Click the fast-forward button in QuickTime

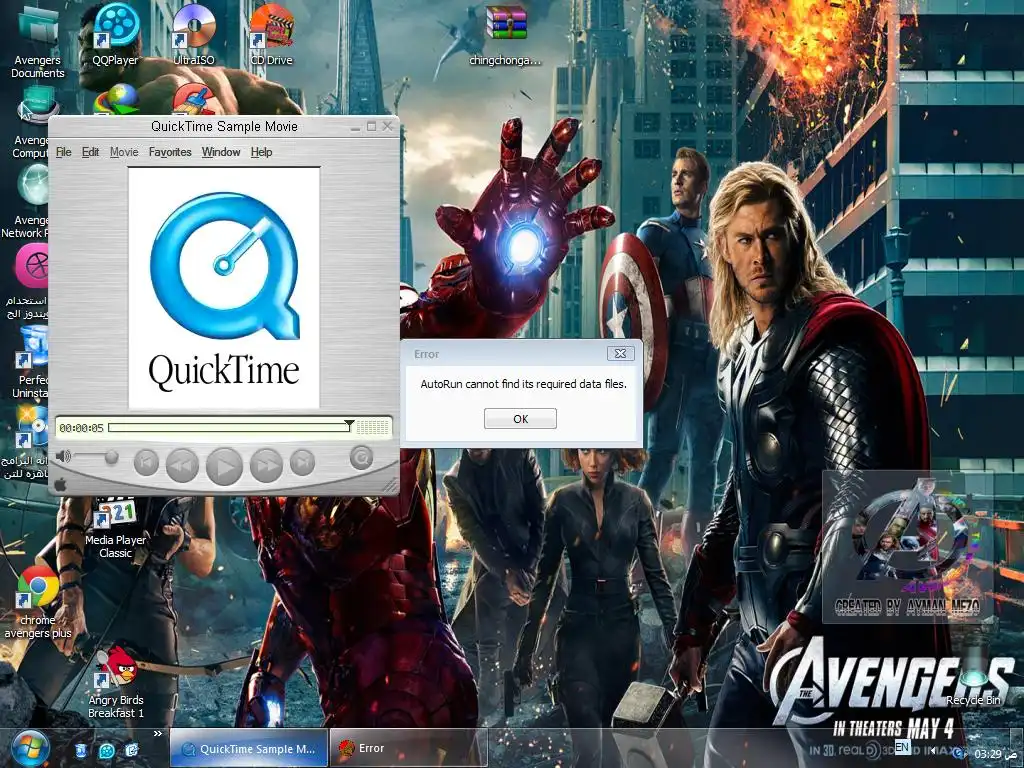tap(266, 465)
